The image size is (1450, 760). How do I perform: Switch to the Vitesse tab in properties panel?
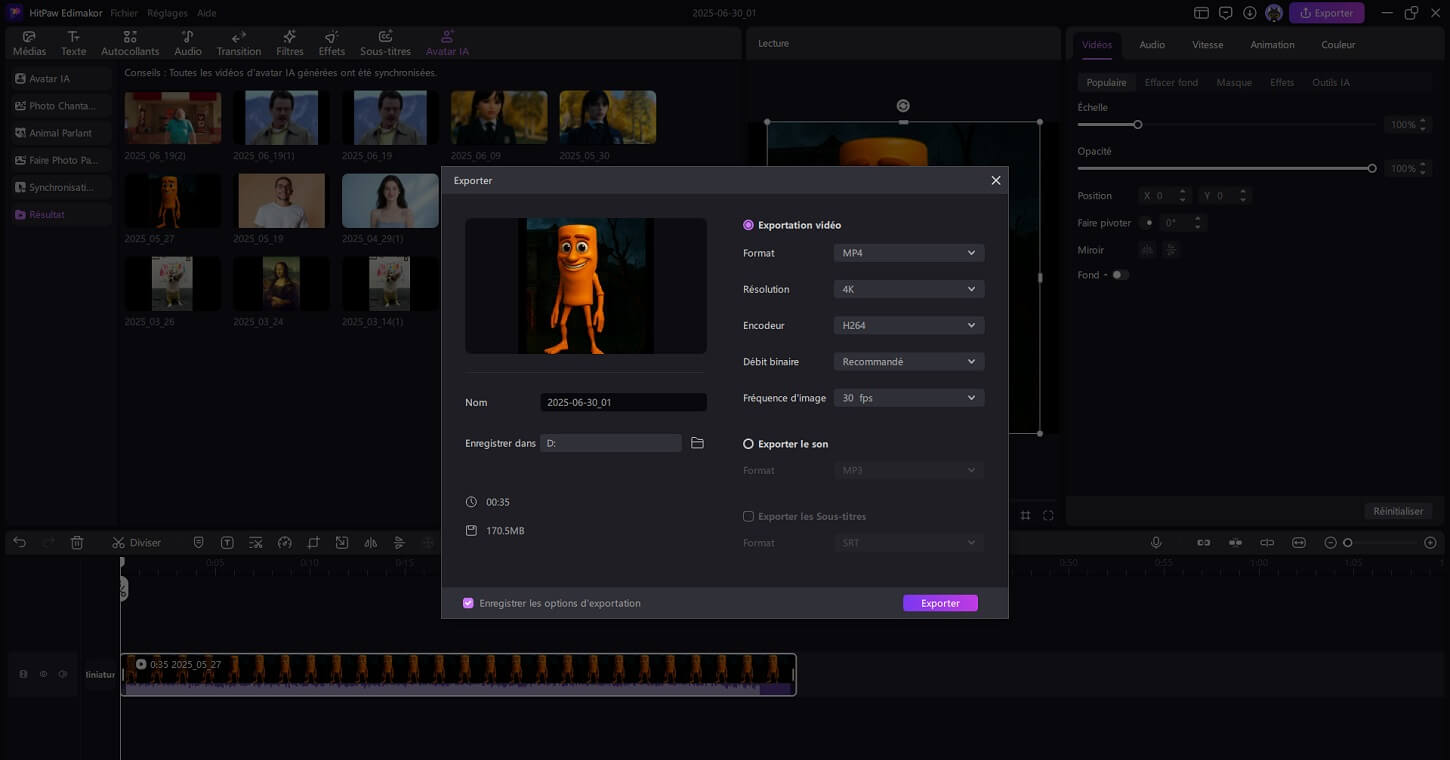click(1207, 45)
